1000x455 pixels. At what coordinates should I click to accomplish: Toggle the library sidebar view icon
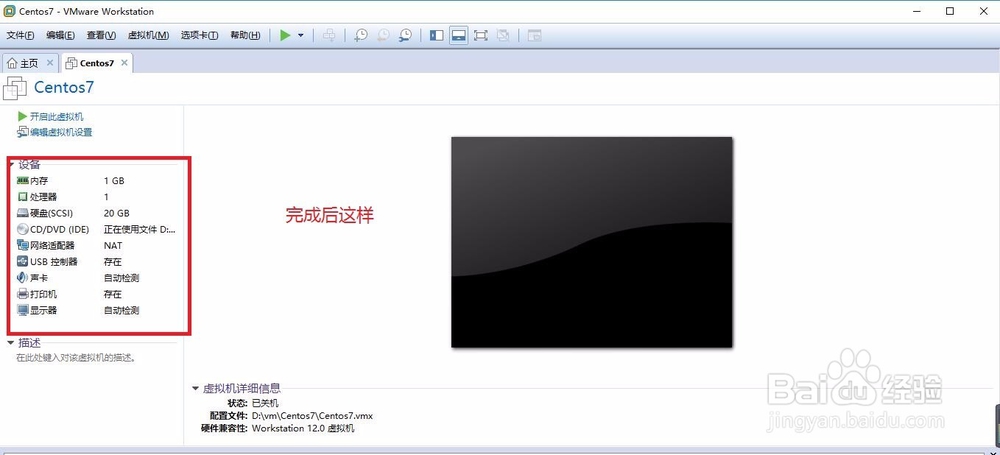tap(436, 36)
